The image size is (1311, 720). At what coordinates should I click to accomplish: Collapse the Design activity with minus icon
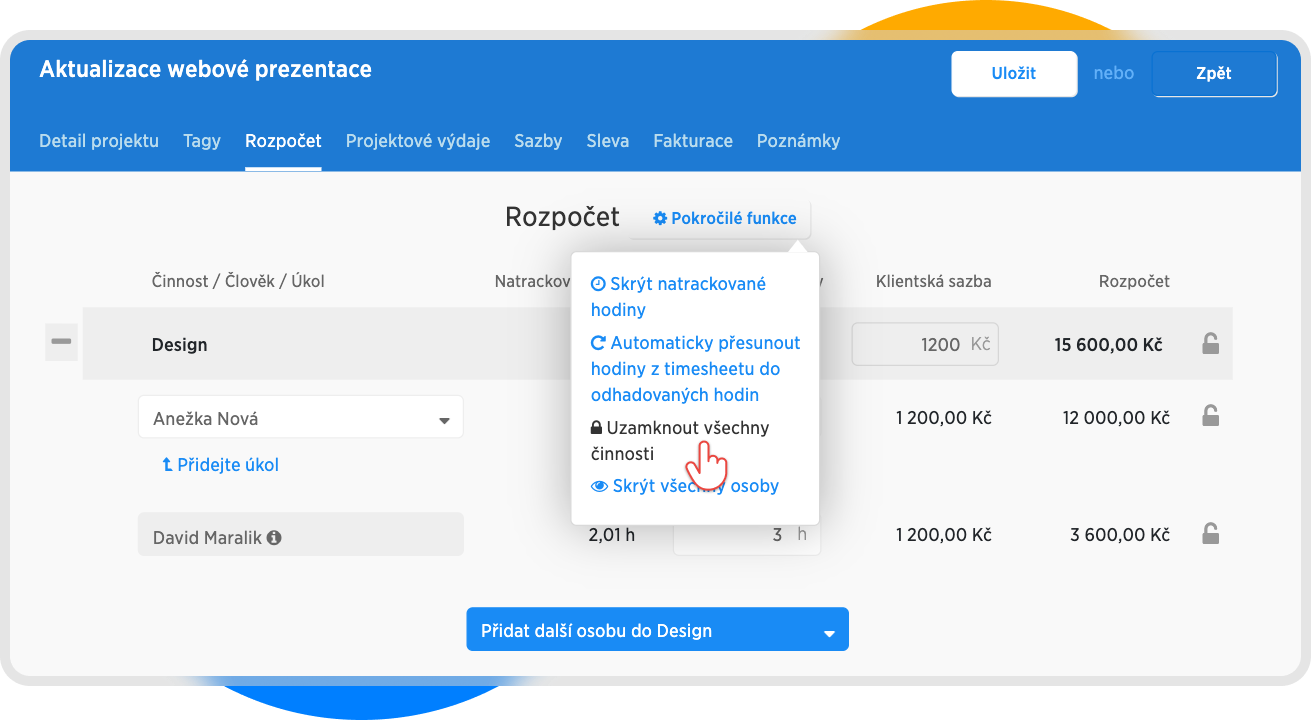point(61,343)
